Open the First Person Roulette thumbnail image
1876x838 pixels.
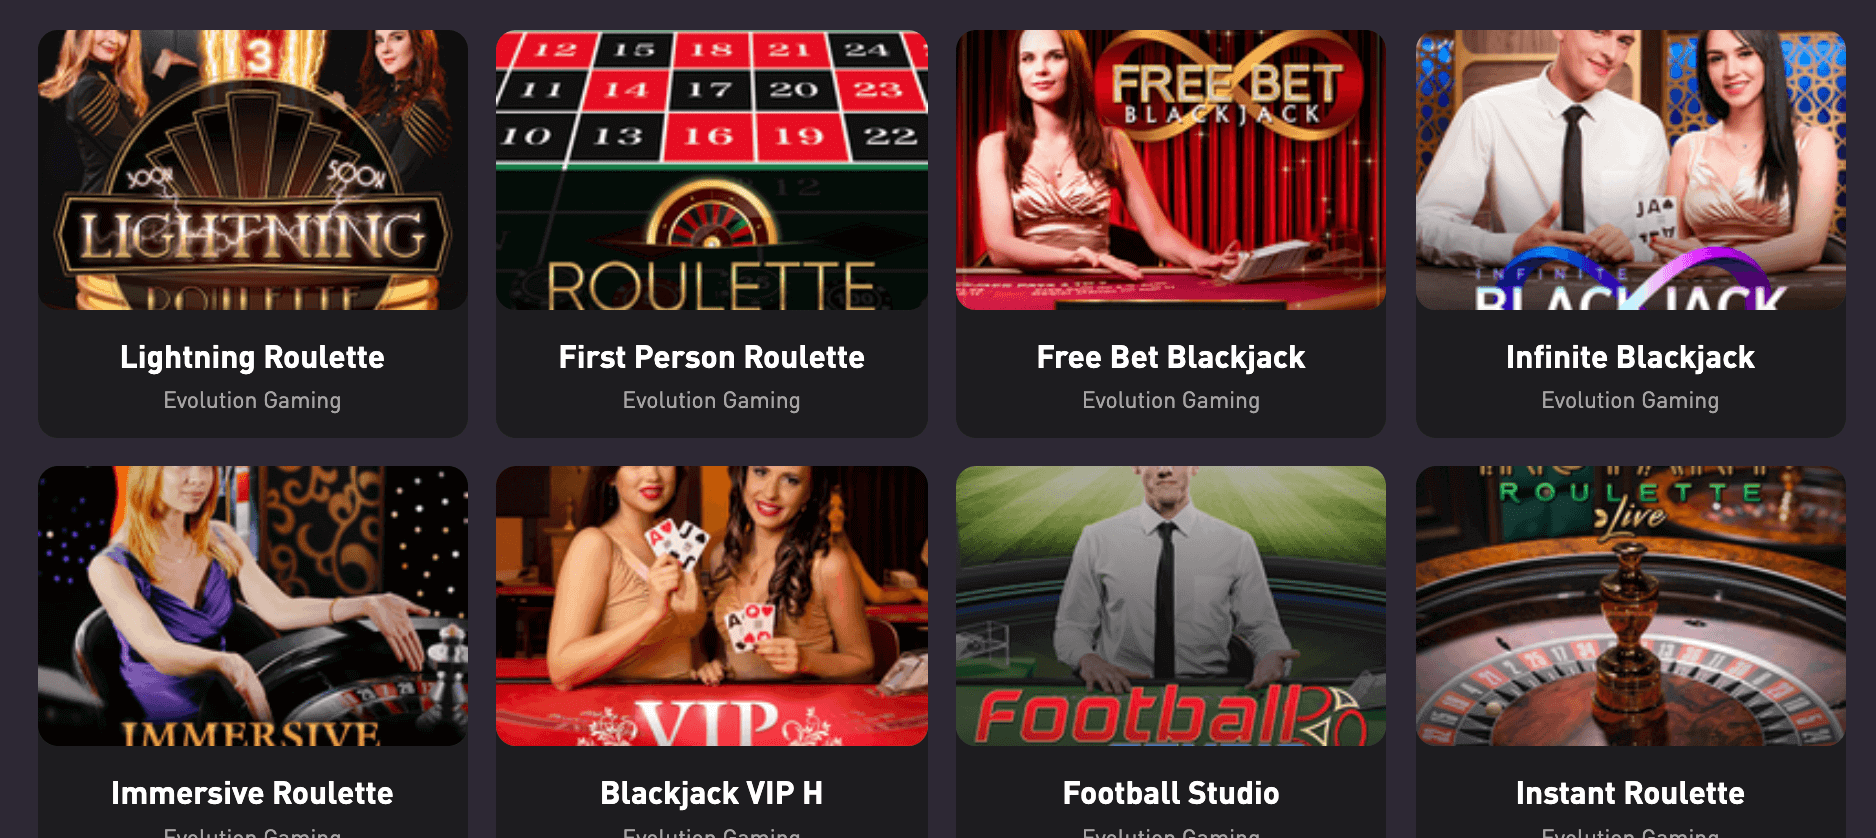712,170
